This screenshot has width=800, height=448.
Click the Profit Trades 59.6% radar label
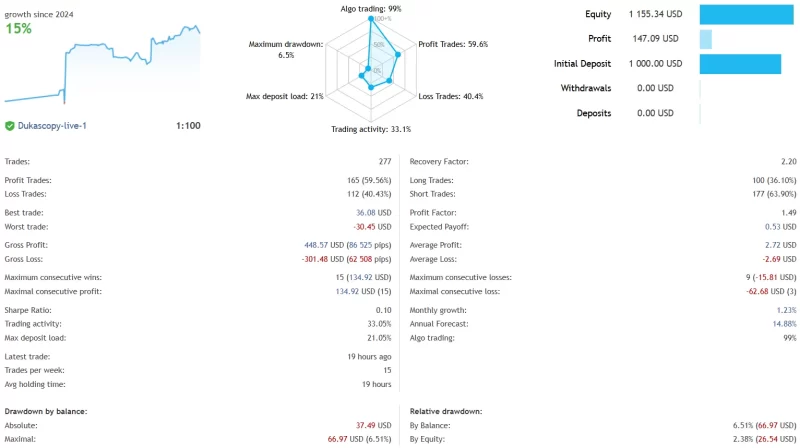(453, 44)
